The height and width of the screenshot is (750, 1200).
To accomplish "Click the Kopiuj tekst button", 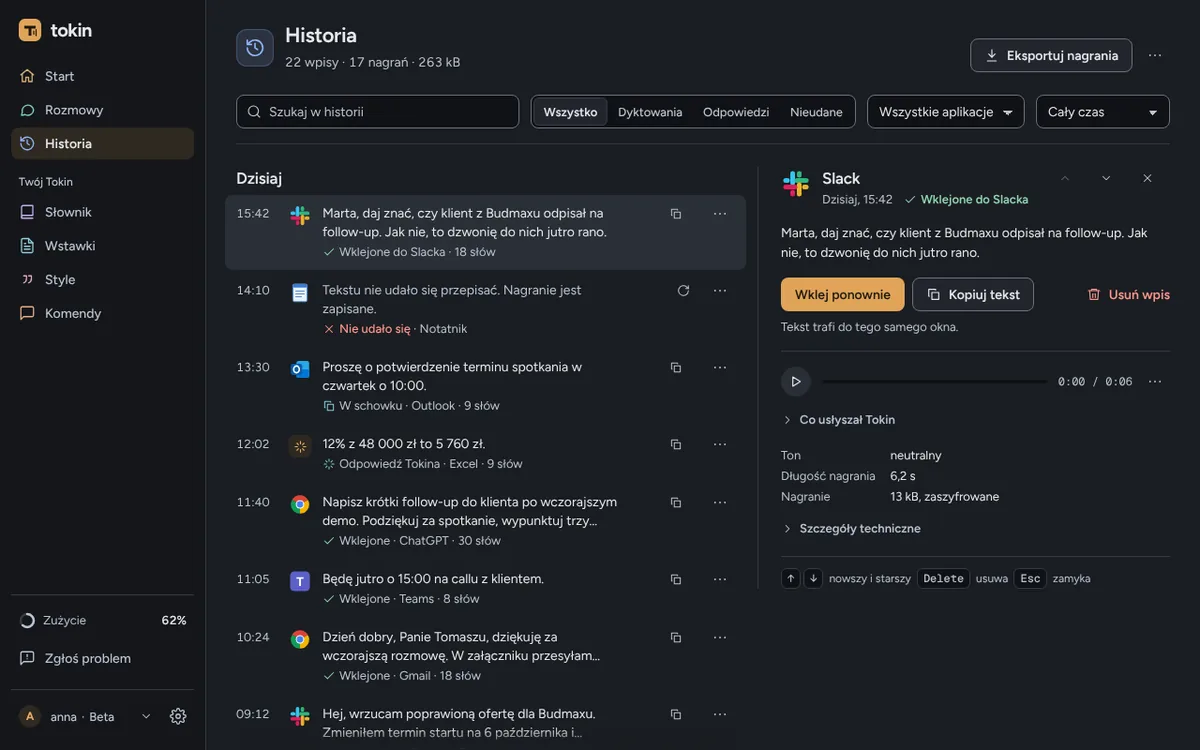I will click(x=973, y=295).
